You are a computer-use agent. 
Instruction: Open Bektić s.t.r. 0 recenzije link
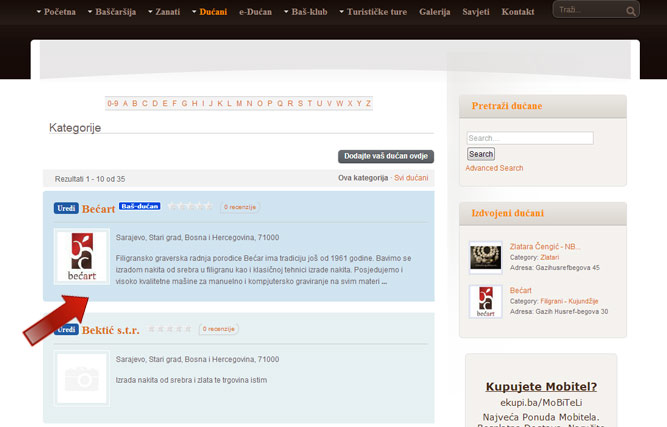pyautogui.click(x=219, y=329)
